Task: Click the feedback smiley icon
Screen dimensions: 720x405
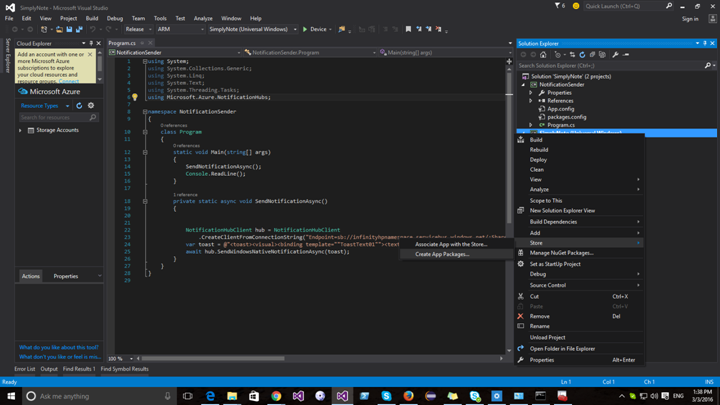Action: click(x=576, y=6)
